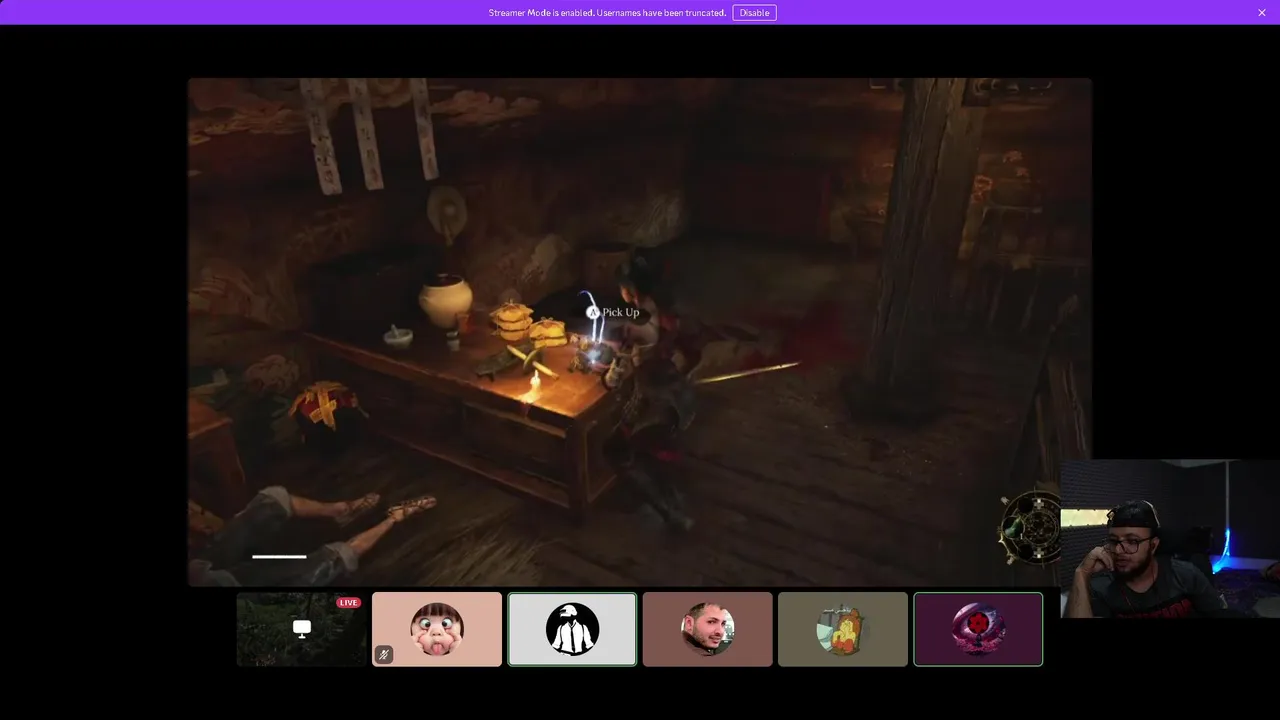The height and width of the screenshot is (720, 1280).
Task: Click the Pick Up prompt in the game
Action: 613,313
